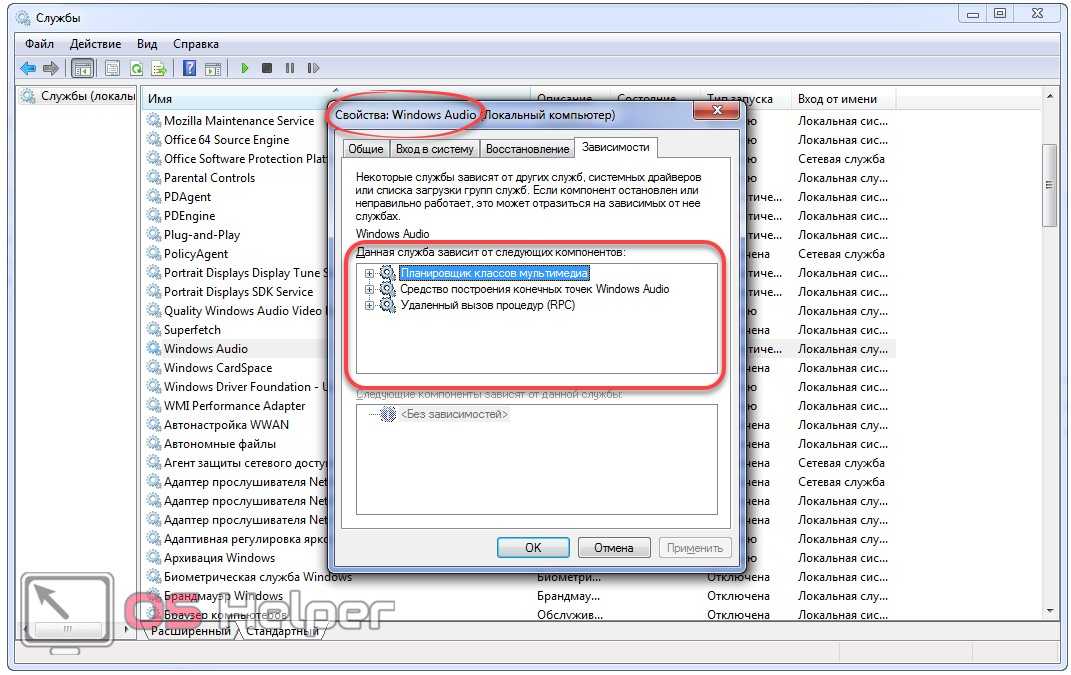Select Mozilla Maintenance Service in the list
The height and width of the screenshot is (675, 1071).
[238, 121]
